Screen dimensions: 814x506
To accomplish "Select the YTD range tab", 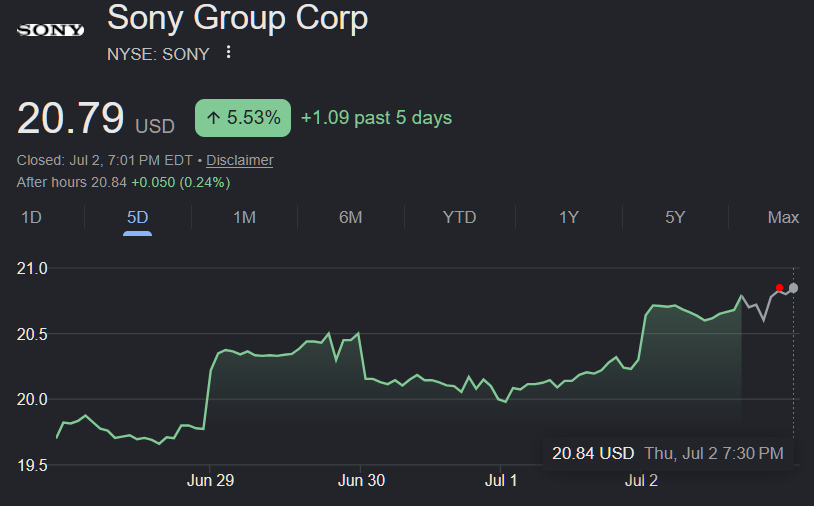I will click(459, 217).
